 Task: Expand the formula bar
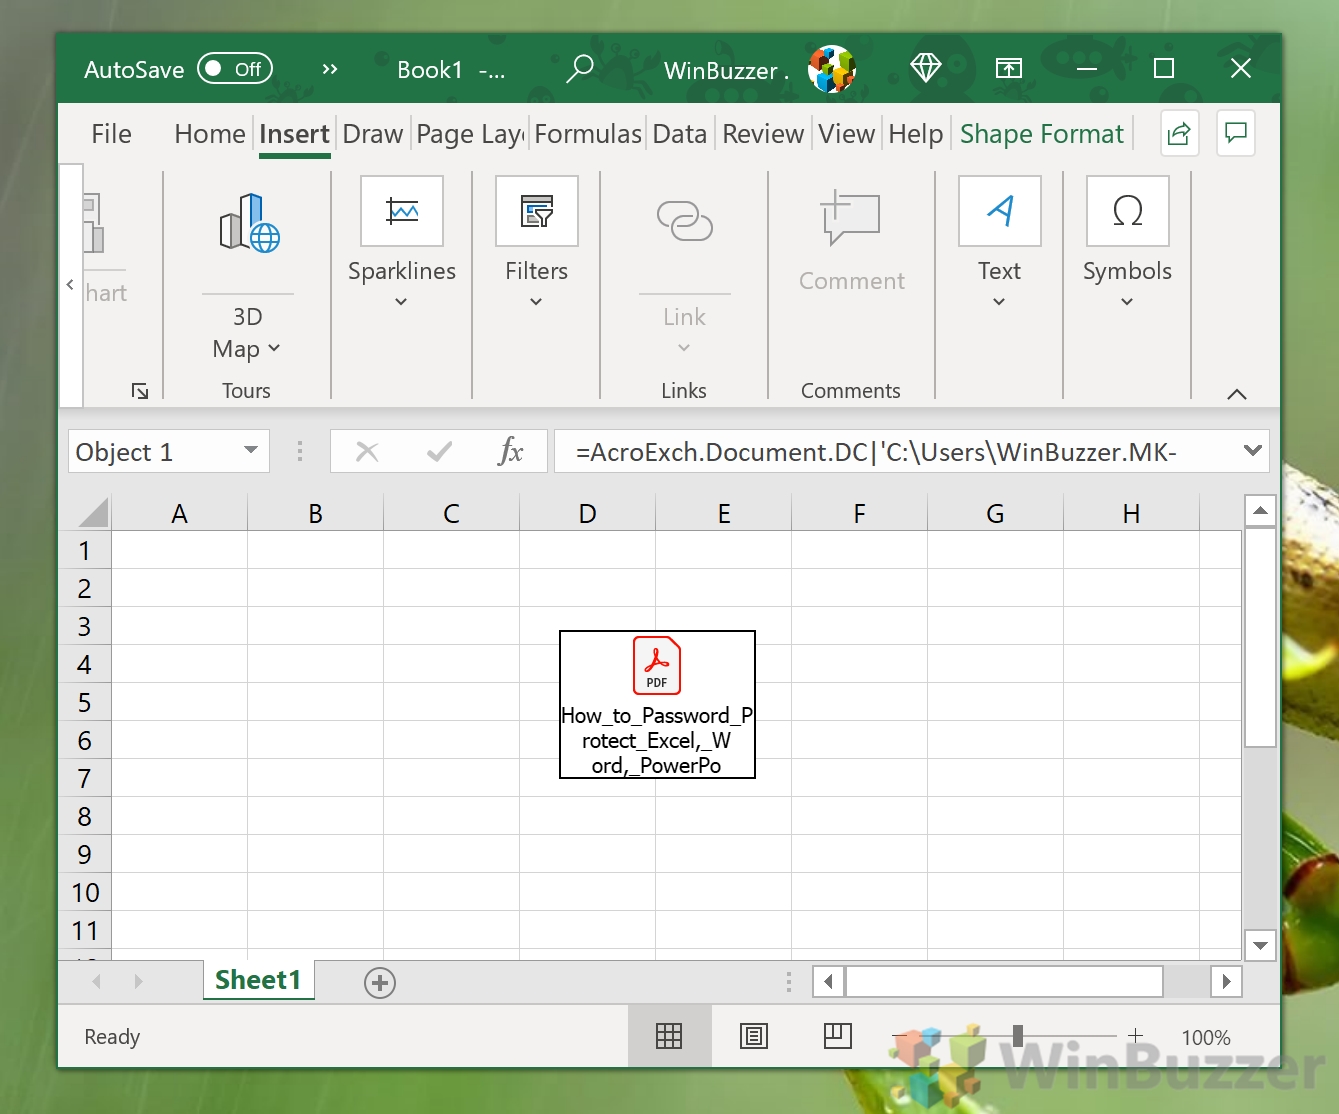1252,451
